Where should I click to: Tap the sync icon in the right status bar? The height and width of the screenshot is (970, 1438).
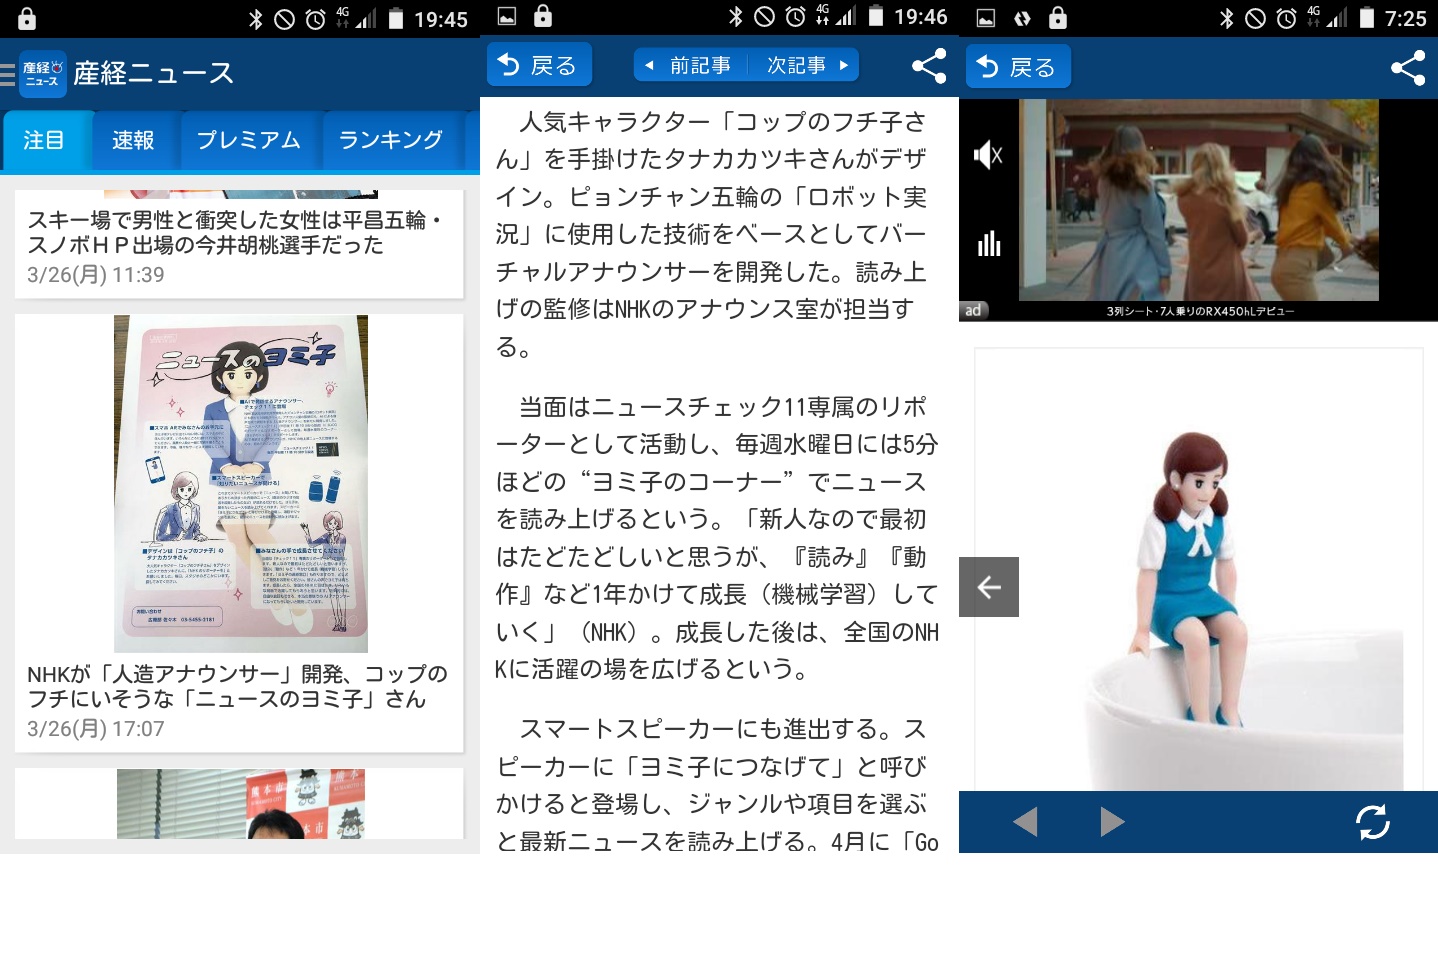point(1022,18)
